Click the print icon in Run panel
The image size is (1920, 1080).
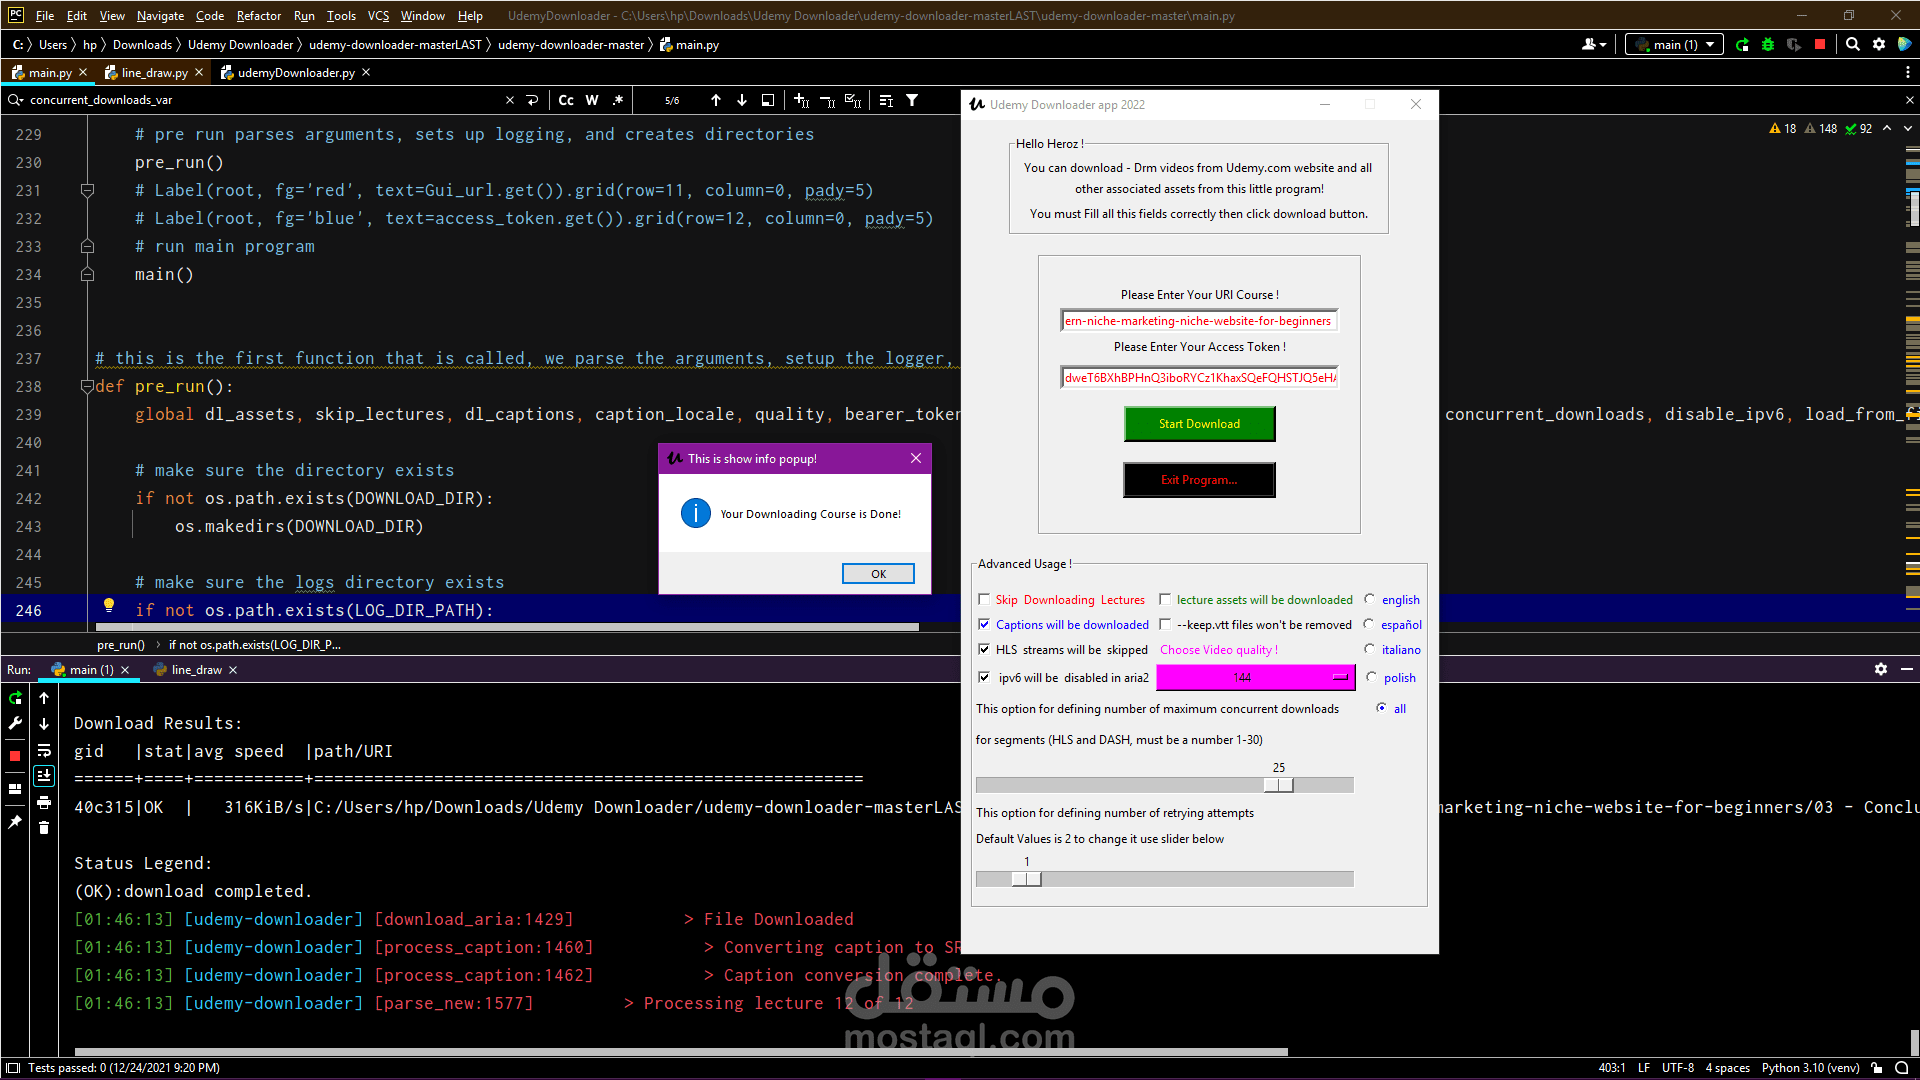44,802
